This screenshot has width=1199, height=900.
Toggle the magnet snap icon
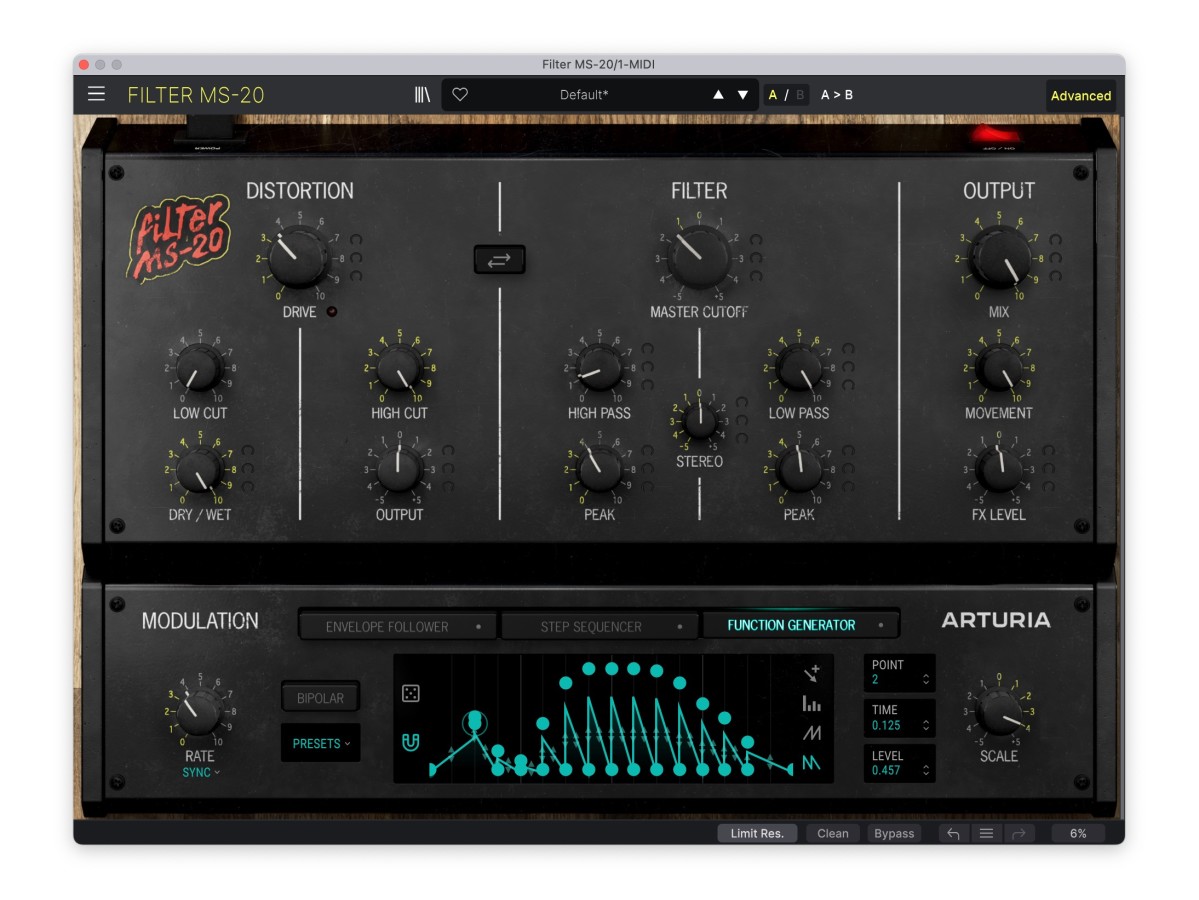point(410,742)
